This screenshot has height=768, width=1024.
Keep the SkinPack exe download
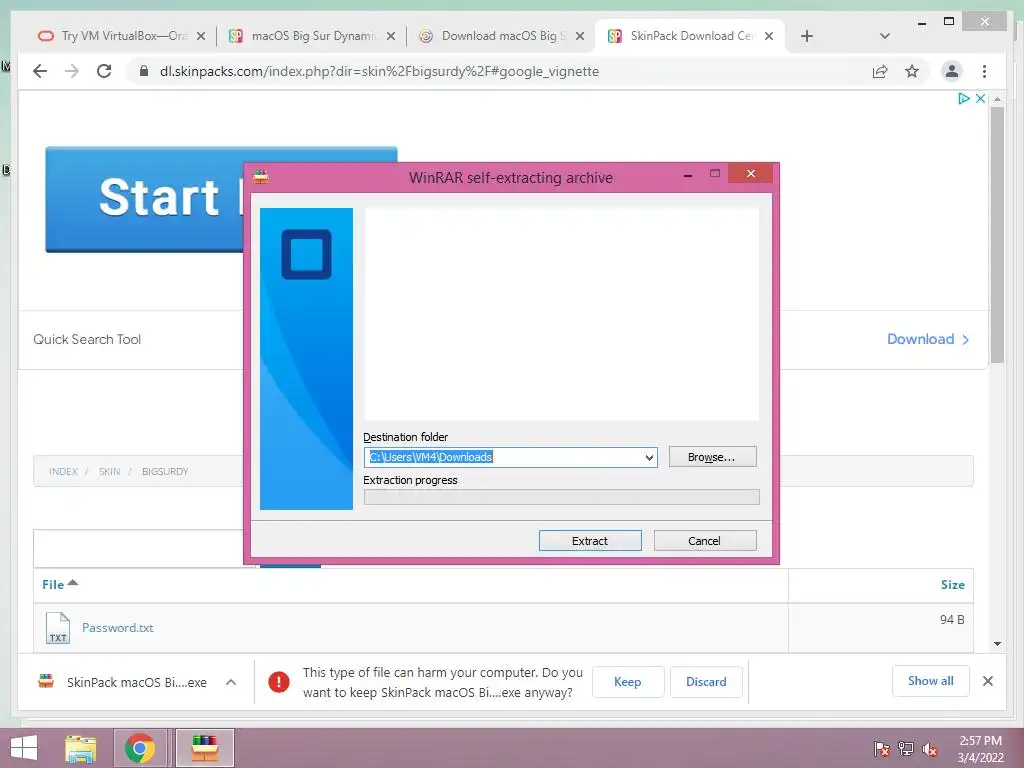click(x=628, y=682)
